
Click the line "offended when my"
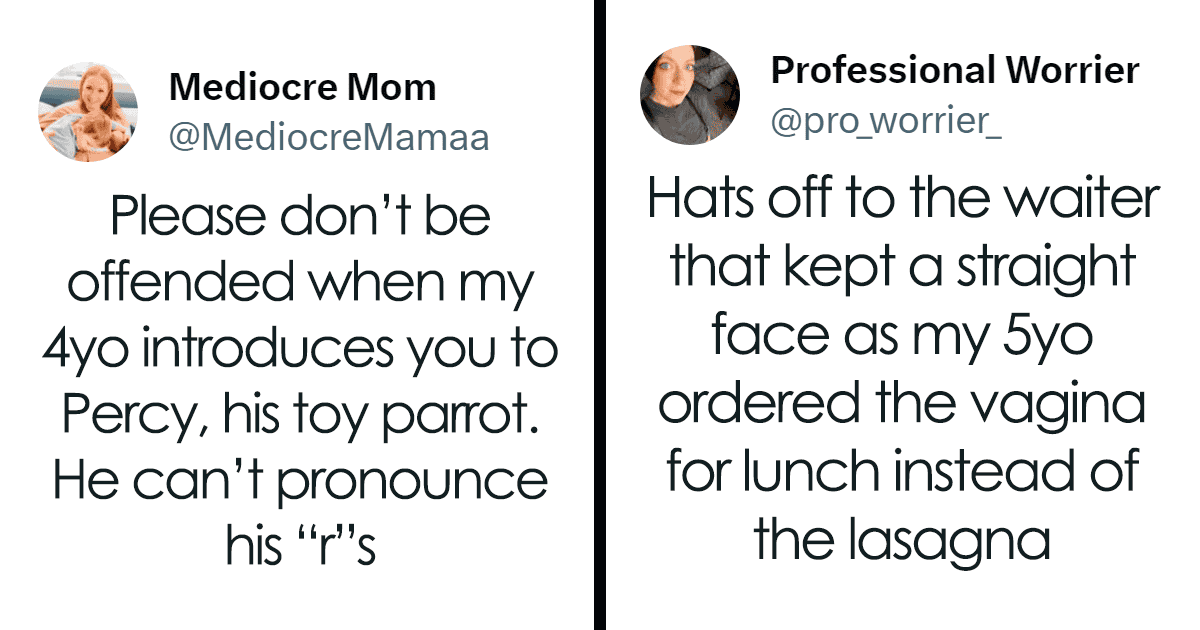[x=299, y=285]
